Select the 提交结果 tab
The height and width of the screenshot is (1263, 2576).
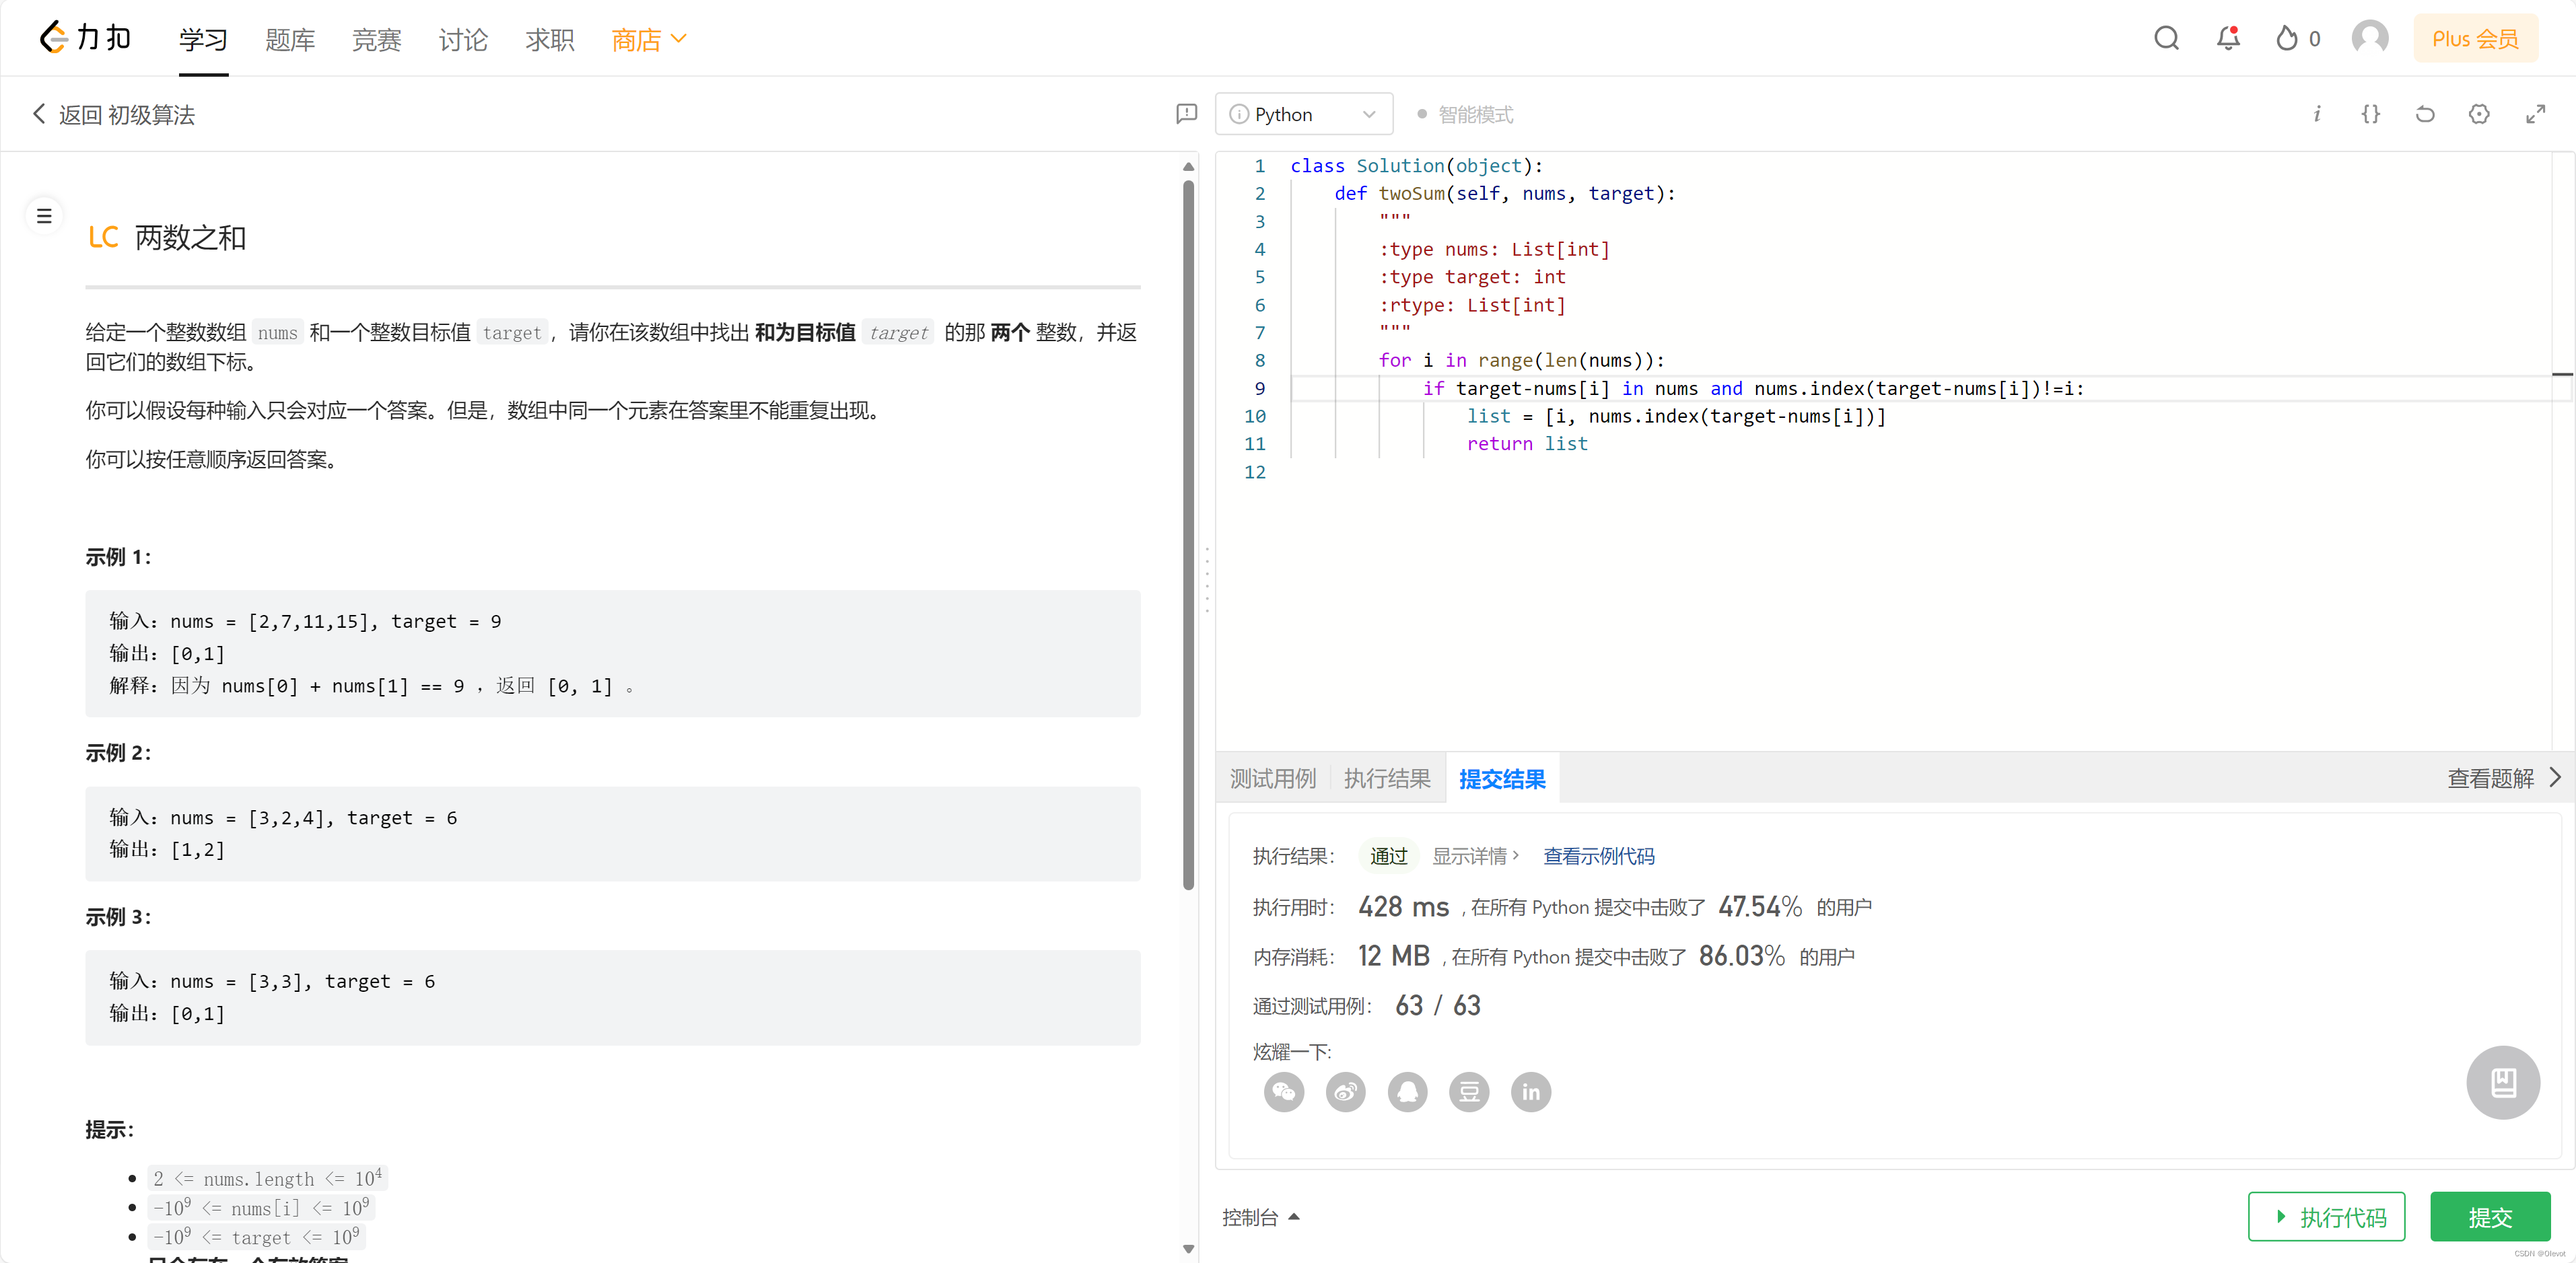point(1502,778)
